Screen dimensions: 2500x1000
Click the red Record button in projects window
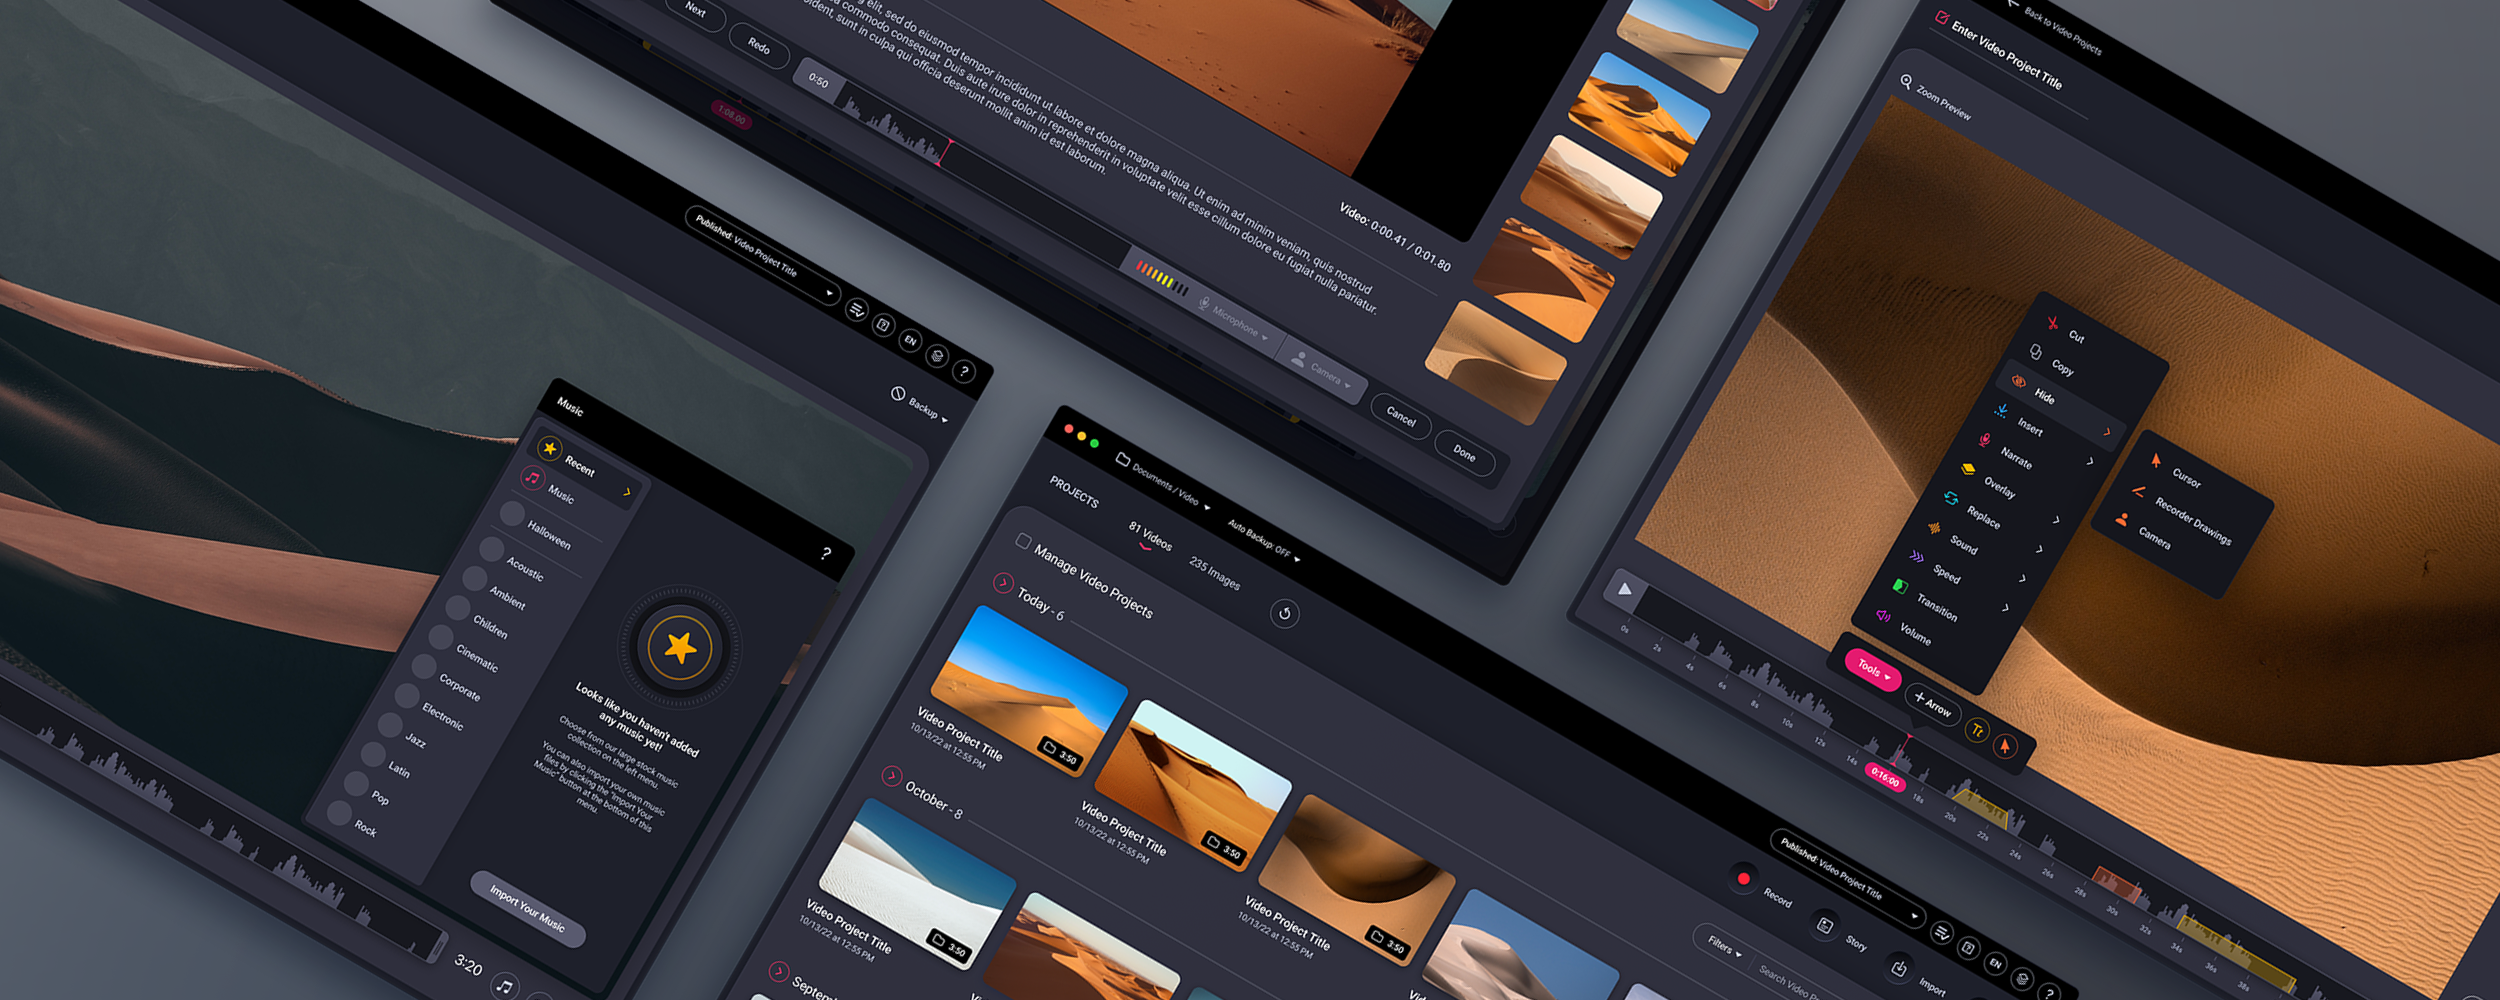(x=1743, y=878)
